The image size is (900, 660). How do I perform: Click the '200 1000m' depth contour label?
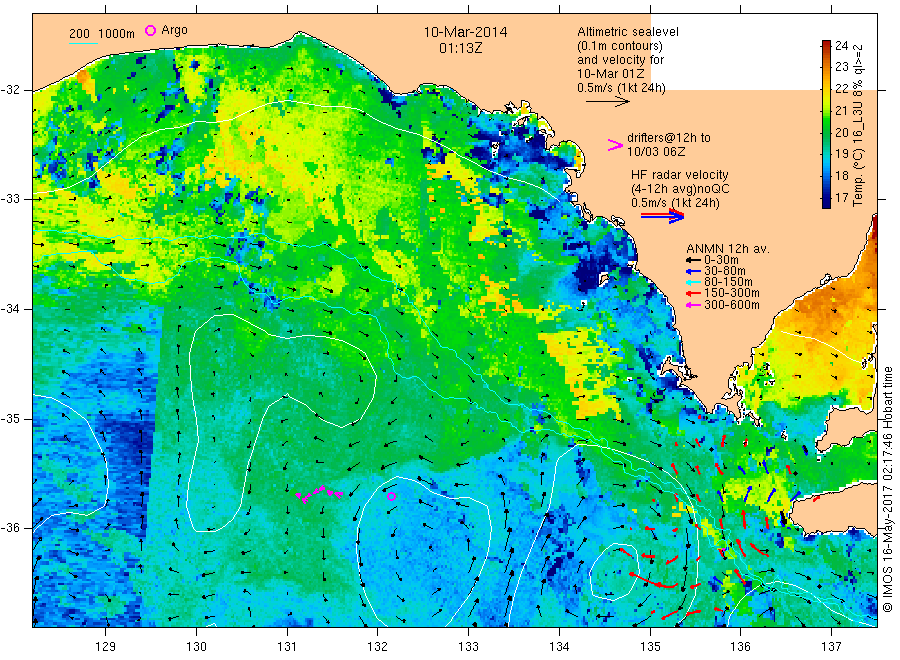click(x=102, y=33)
